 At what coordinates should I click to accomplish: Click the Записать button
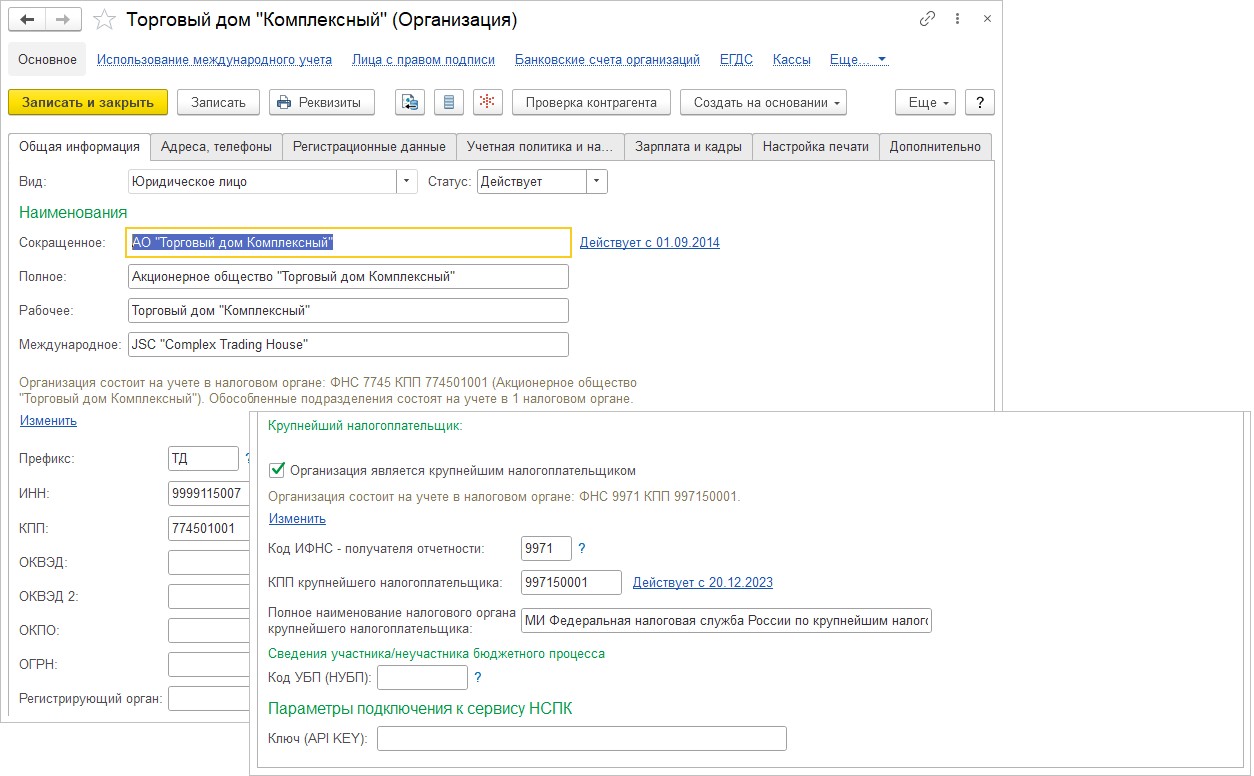point(218,102)
